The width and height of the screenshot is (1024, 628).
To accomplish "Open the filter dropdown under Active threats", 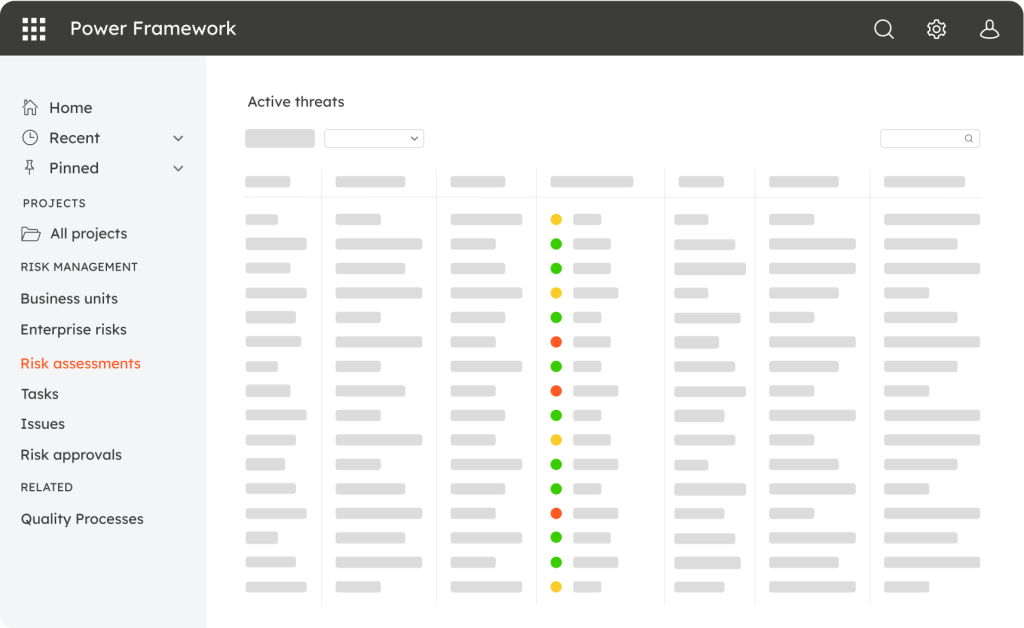I will click(374, 139).
